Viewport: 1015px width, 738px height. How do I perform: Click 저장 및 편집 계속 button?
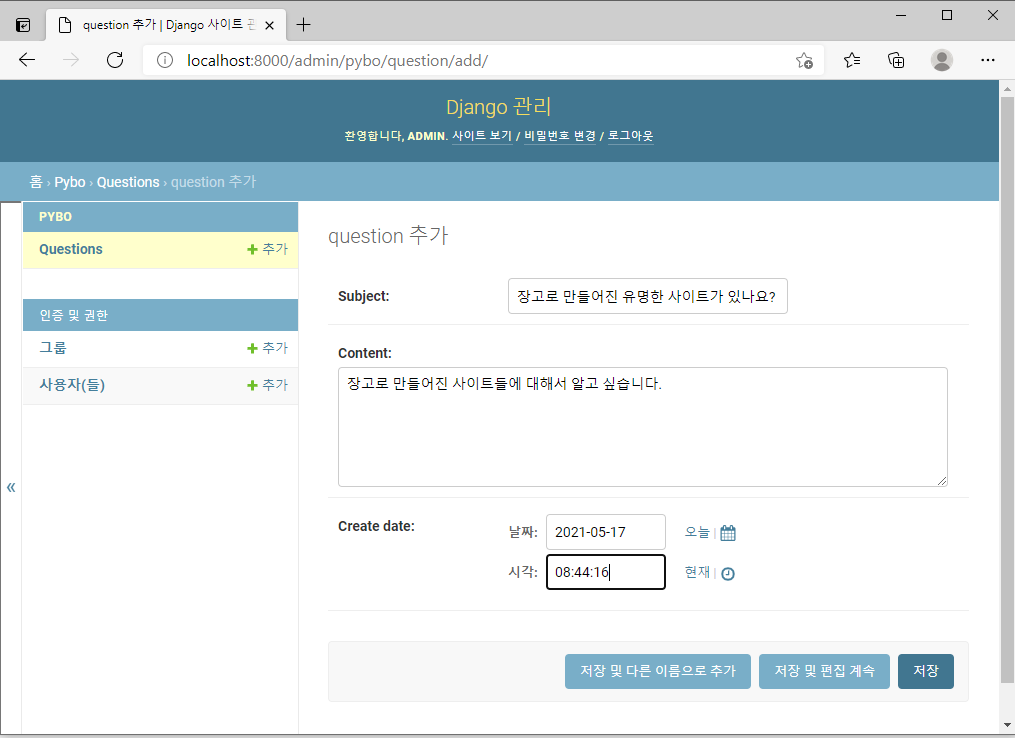(824, 671)
